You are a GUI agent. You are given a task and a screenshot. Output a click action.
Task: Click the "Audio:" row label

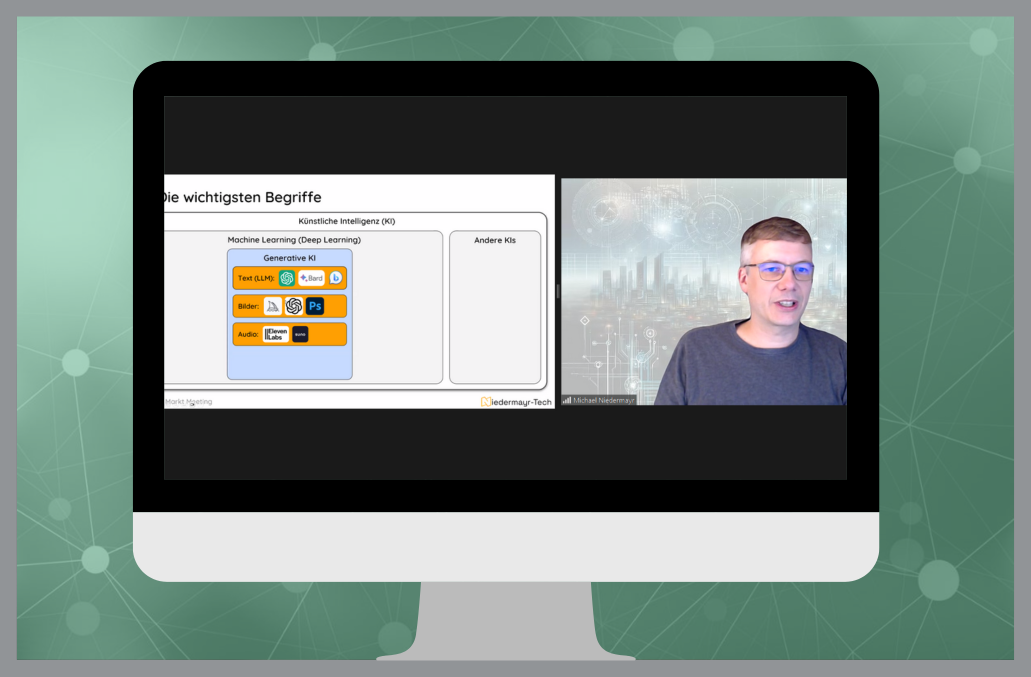coord(248,335)
